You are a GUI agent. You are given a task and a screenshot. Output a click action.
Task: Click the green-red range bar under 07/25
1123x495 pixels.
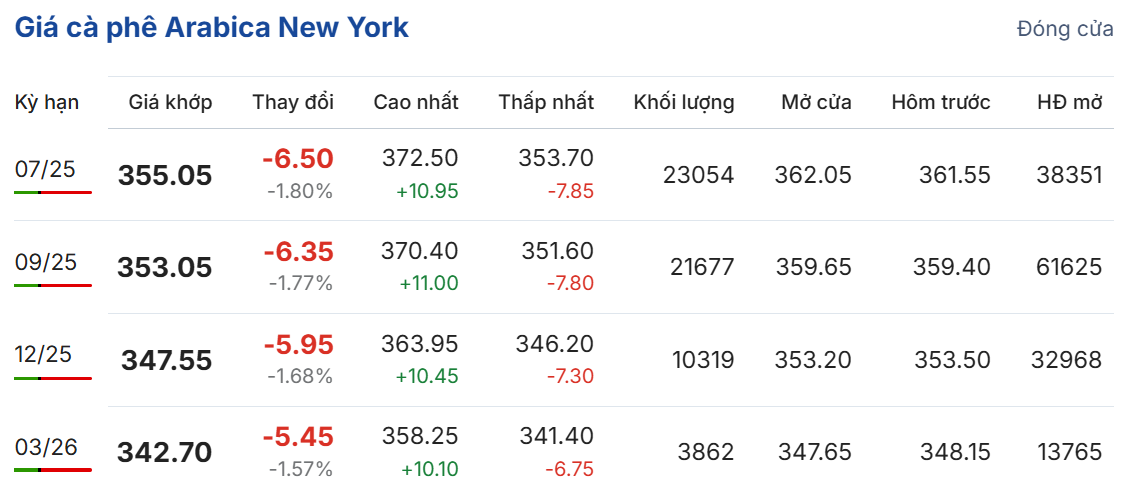pyautogui.click(x=53, y=192)
